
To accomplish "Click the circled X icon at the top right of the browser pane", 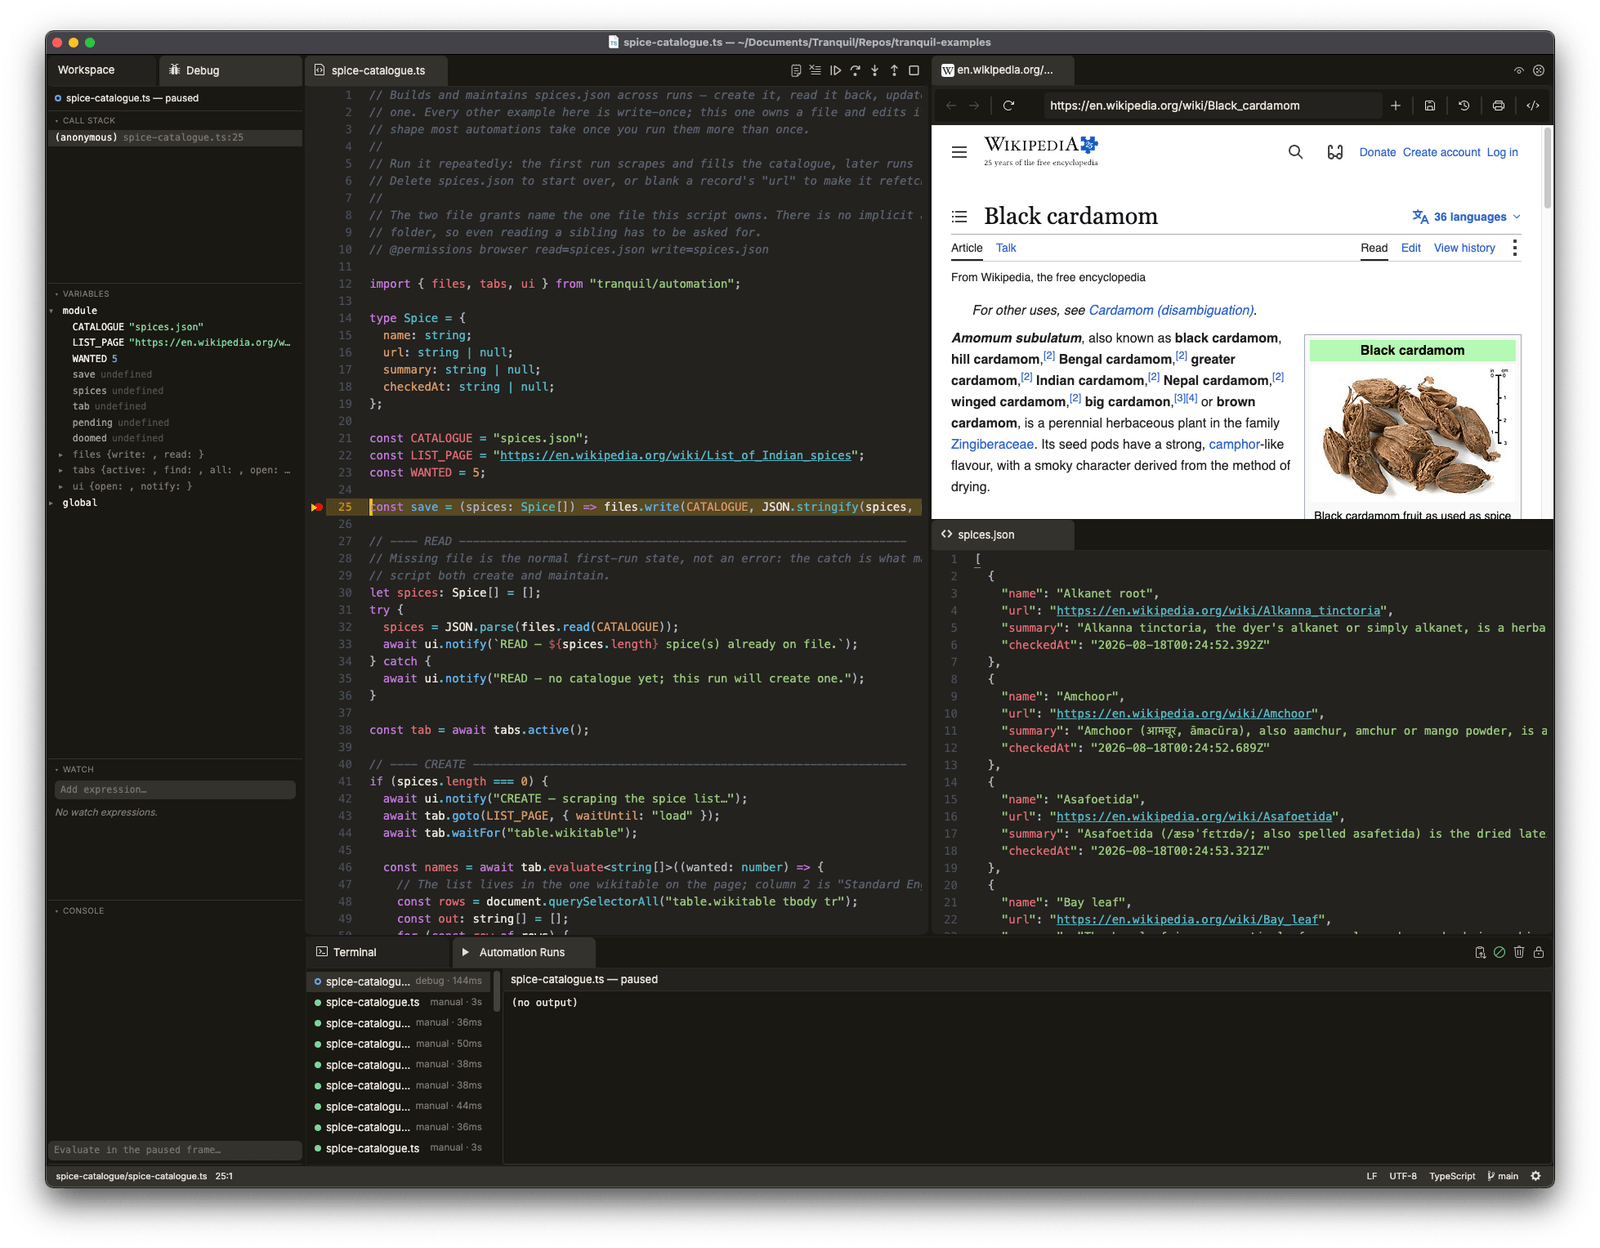I will [x=1538, y=70].
